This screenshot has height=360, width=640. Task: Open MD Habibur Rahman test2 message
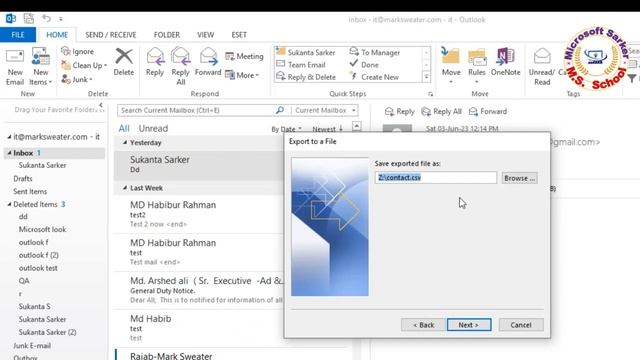point(199,214)
